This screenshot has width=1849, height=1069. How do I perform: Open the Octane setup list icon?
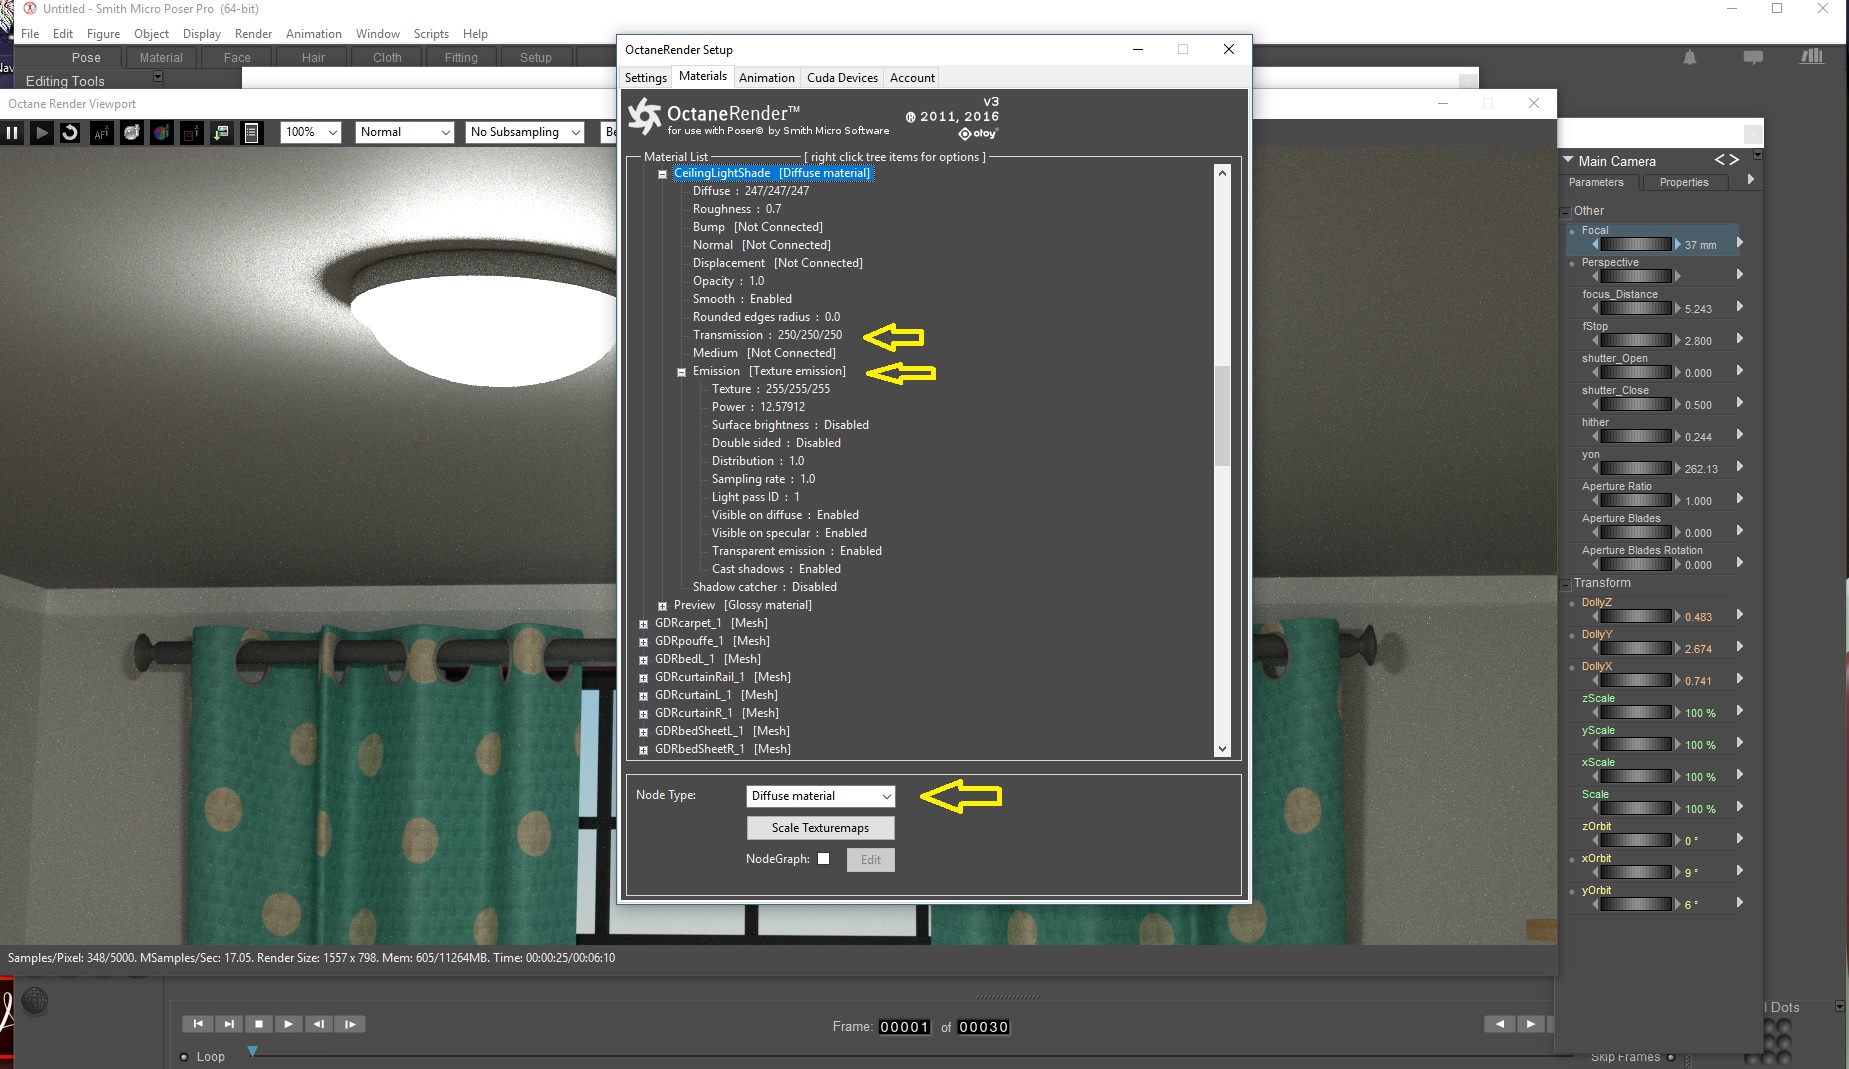click(x=252, y=132)
